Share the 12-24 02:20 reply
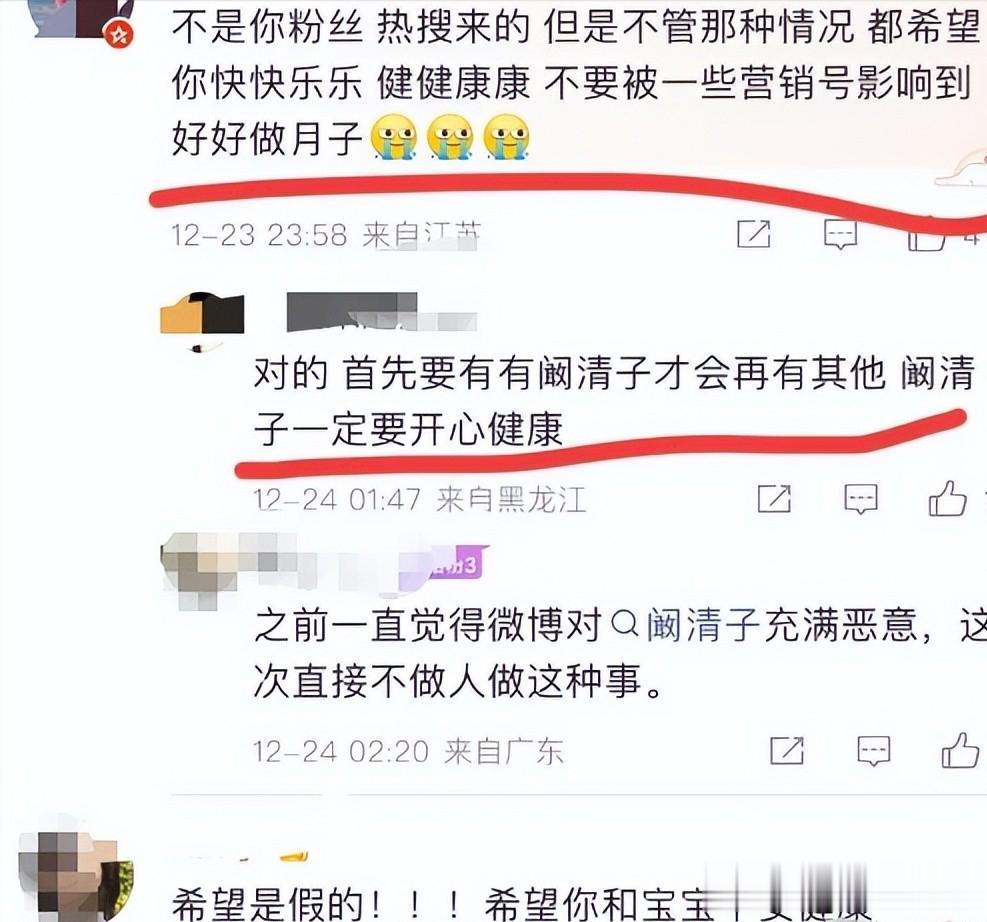This screenshot has height=922, width=987. [x=787, y=750]
